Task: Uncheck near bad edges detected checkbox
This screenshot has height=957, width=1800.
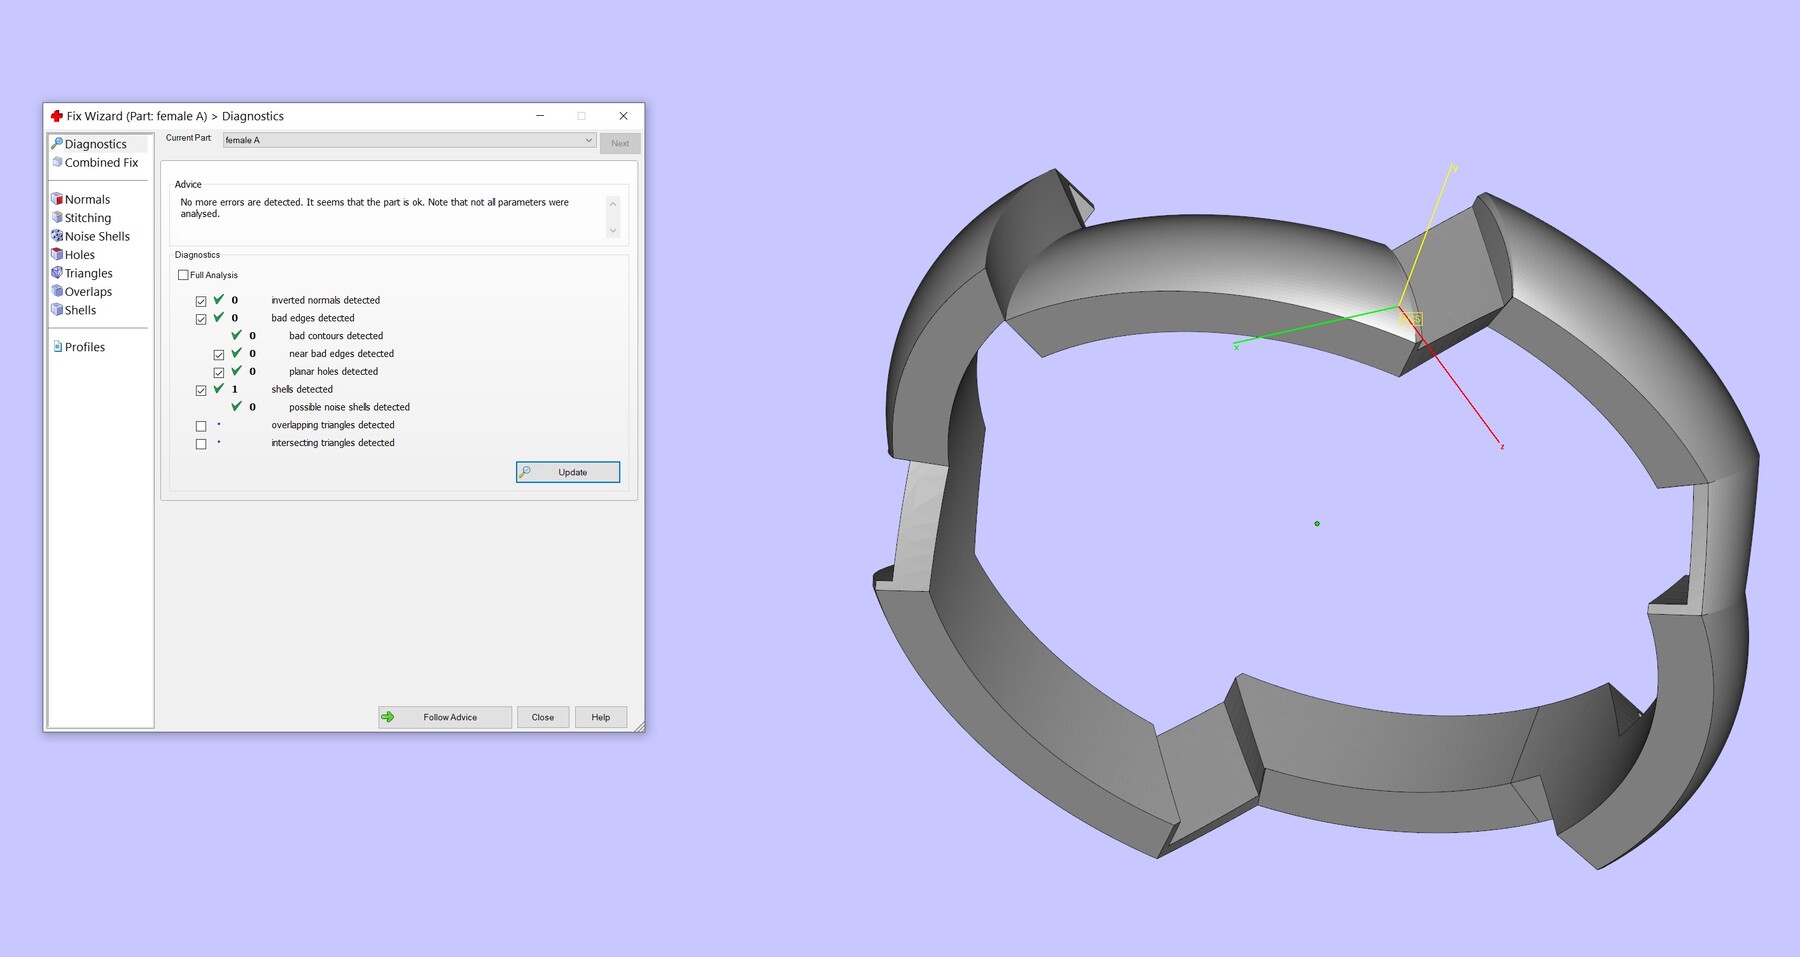Action: click(219, 355)
